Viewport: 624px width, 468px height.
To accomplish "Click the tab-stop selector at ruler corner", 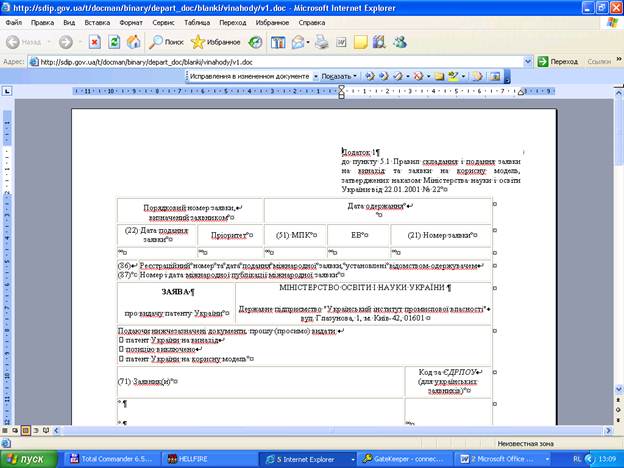I will (7, 91).
